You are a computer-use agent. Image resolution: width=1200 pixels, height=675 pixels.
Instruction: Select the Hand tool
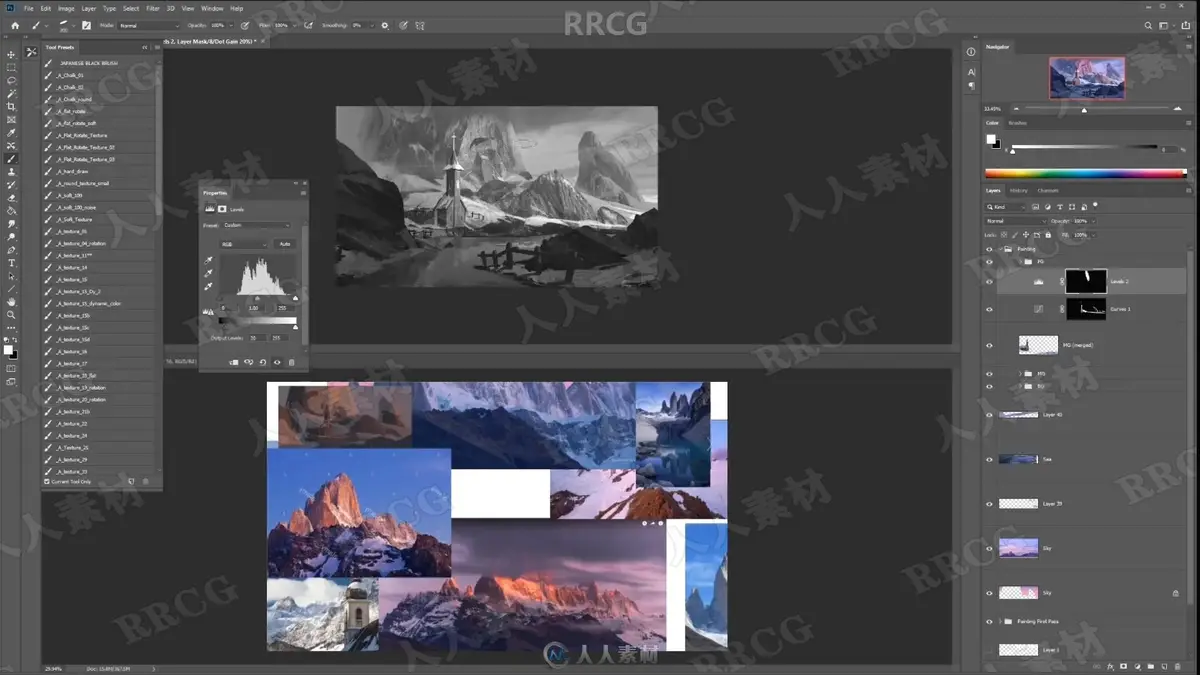pos(12,302)
